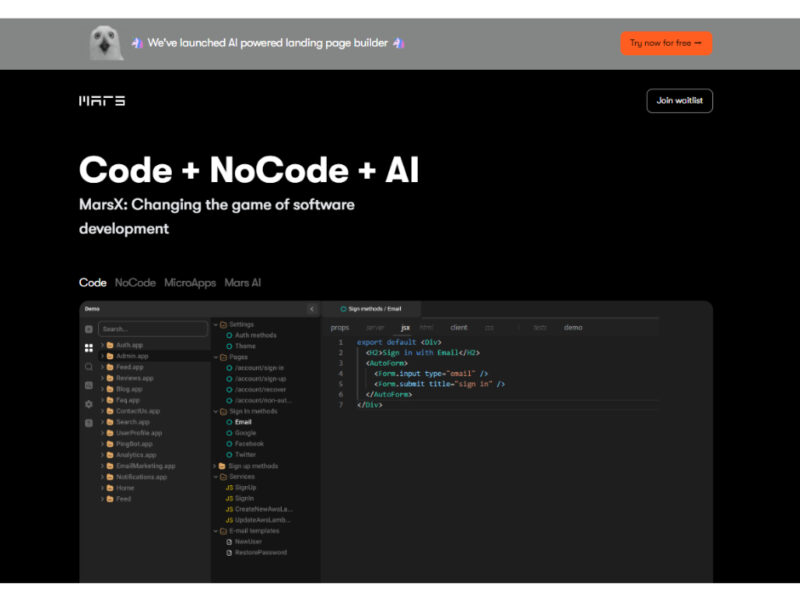Select the client tab in code editor
Screen dimensions: 800x600
[x=458, y=328]
